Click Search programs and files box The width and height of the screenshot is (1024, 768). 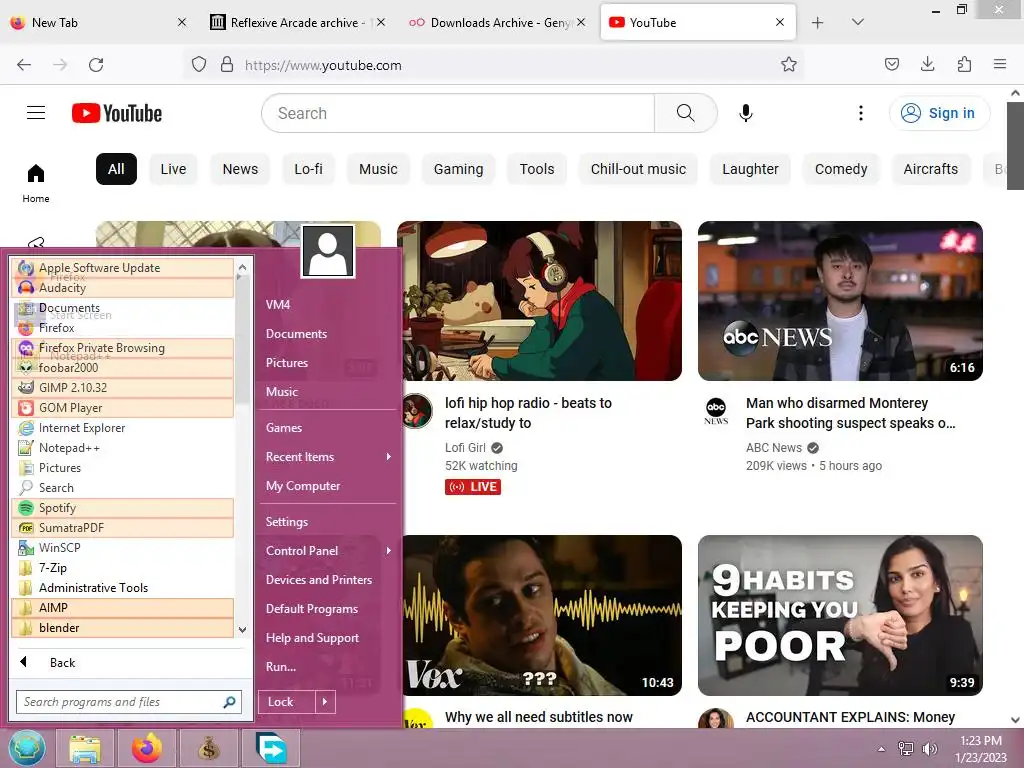pos(129,702)
